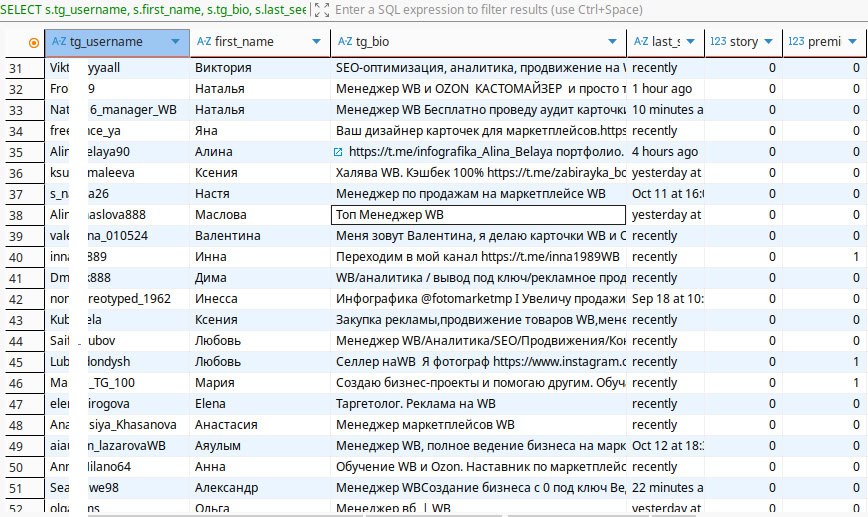Click the text type icon of tg_bio column

[346, 42]
